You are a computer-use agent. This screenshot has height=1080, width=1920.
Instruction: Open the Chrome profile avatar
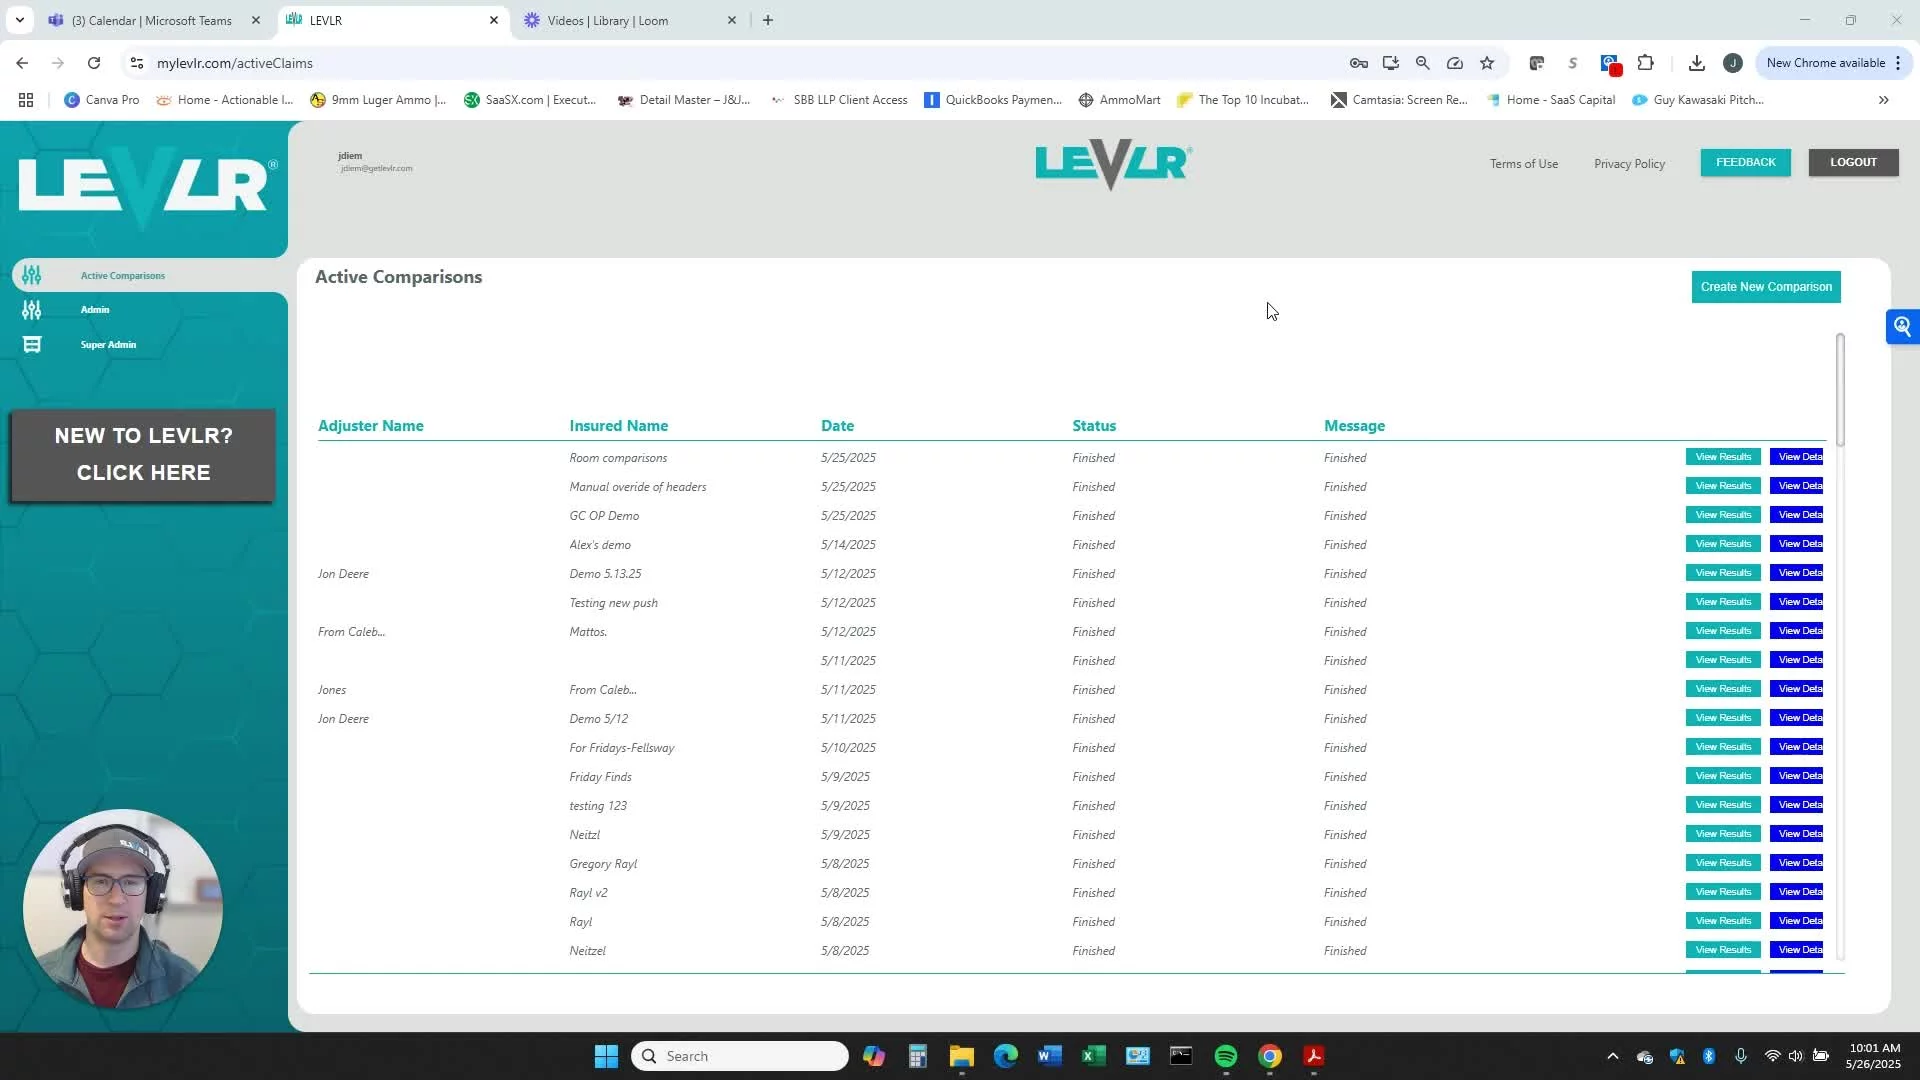(x=1733, y=63)
